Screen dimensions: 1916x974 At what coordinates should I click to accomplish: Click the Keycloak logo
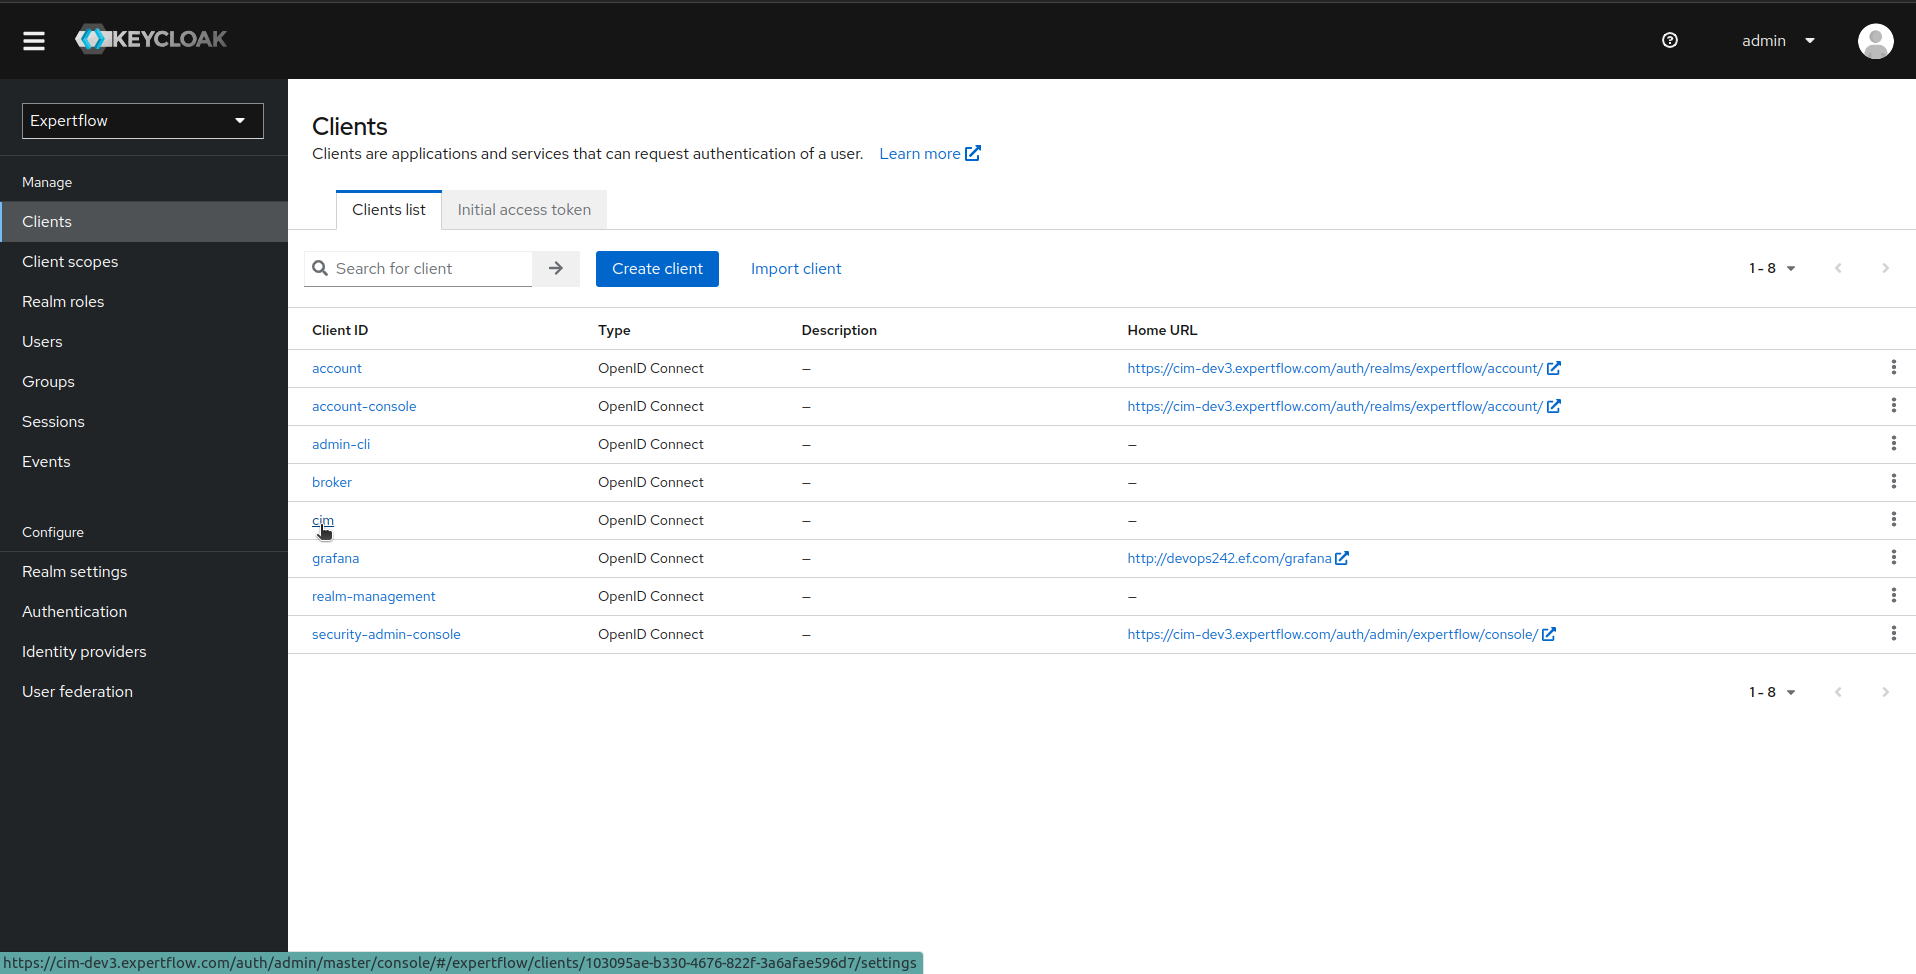tap(150, 39)
